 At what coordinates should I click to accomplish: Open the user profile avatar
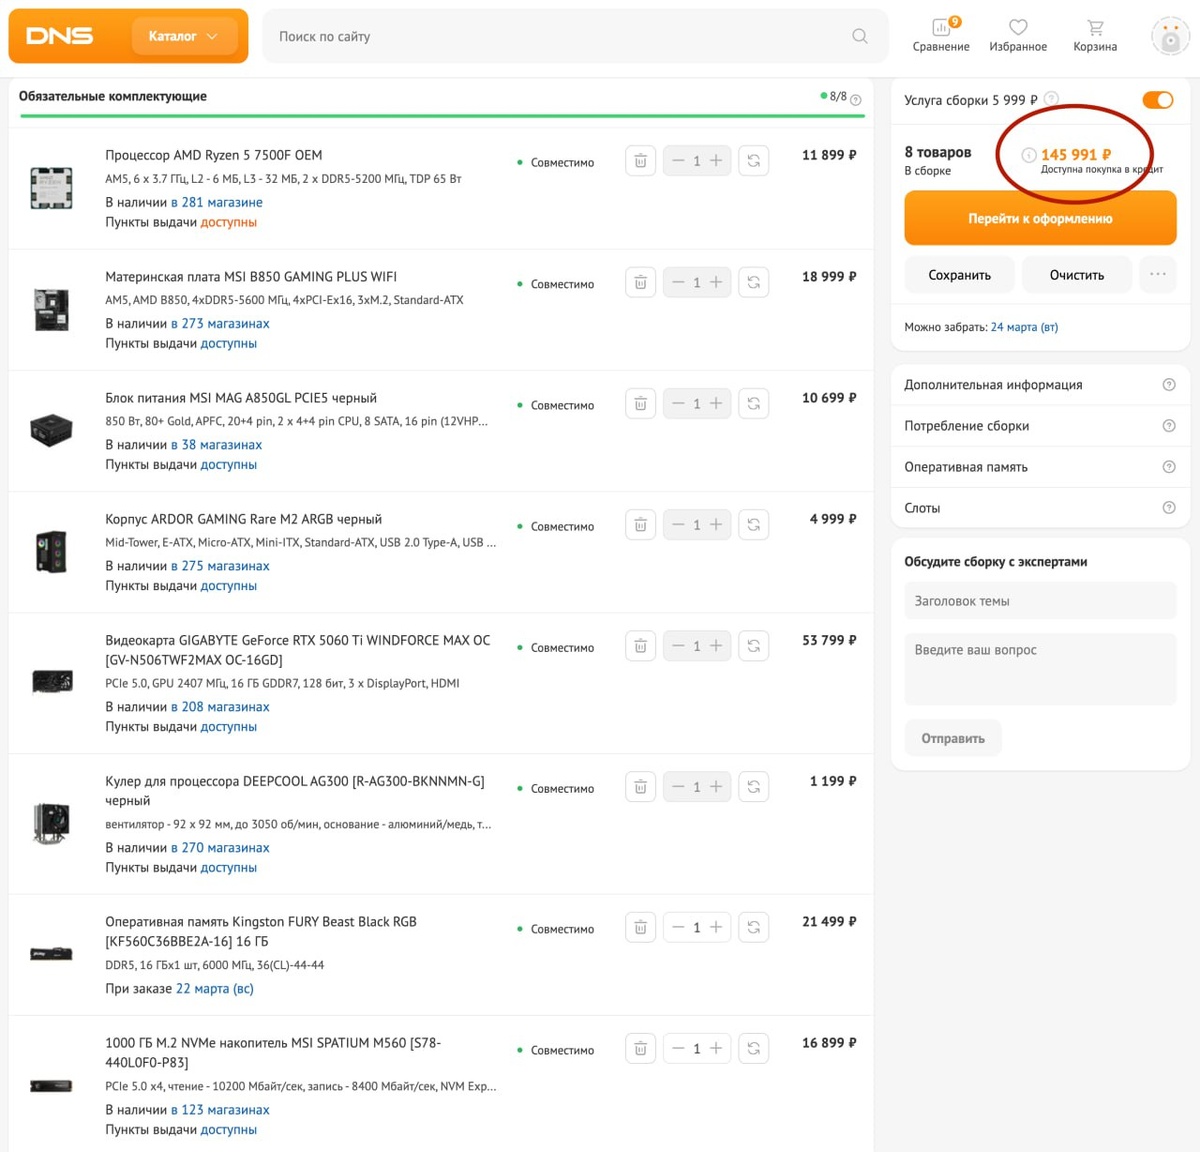pyautogui.click(x=1170, y=36)
